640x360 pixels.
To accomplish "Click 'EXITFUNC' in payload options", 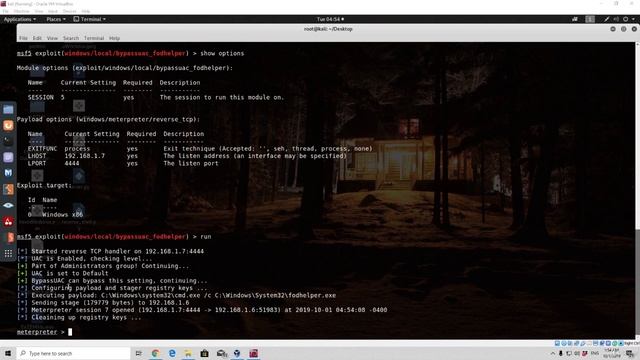I will point(42,149).
